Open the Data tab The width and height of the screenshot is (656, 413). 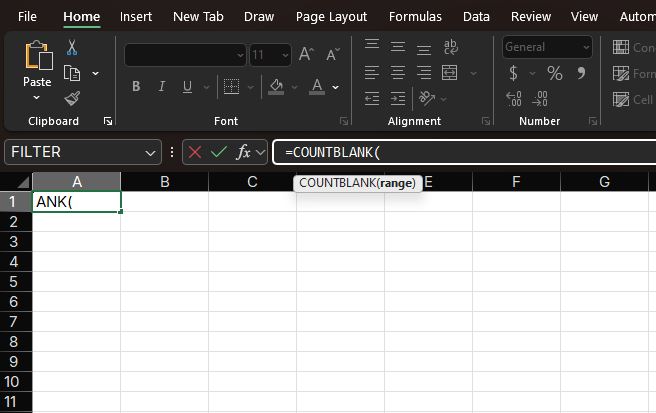(x=476, y=16)
